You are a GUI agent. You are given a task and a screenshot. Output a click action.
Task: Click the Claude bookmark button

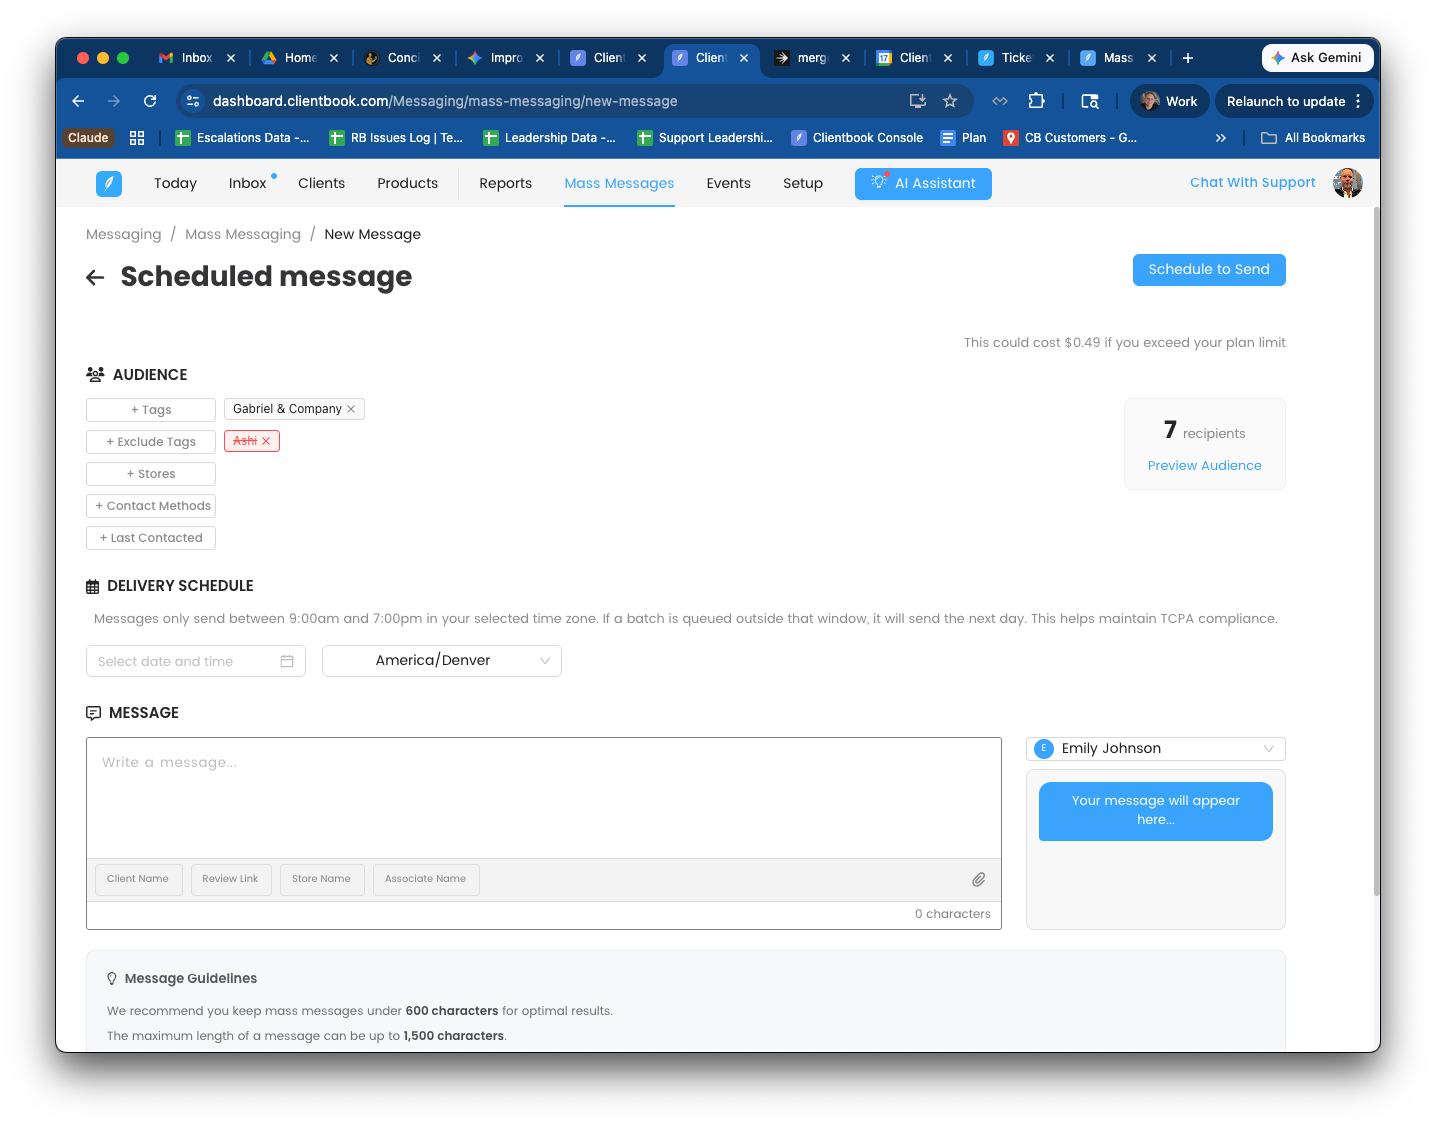[88, 138]
